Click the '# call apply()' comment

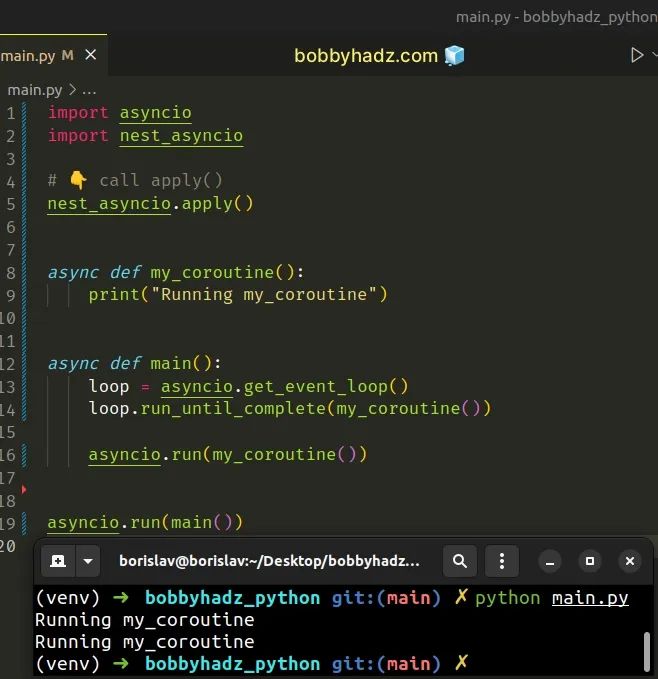135,181
